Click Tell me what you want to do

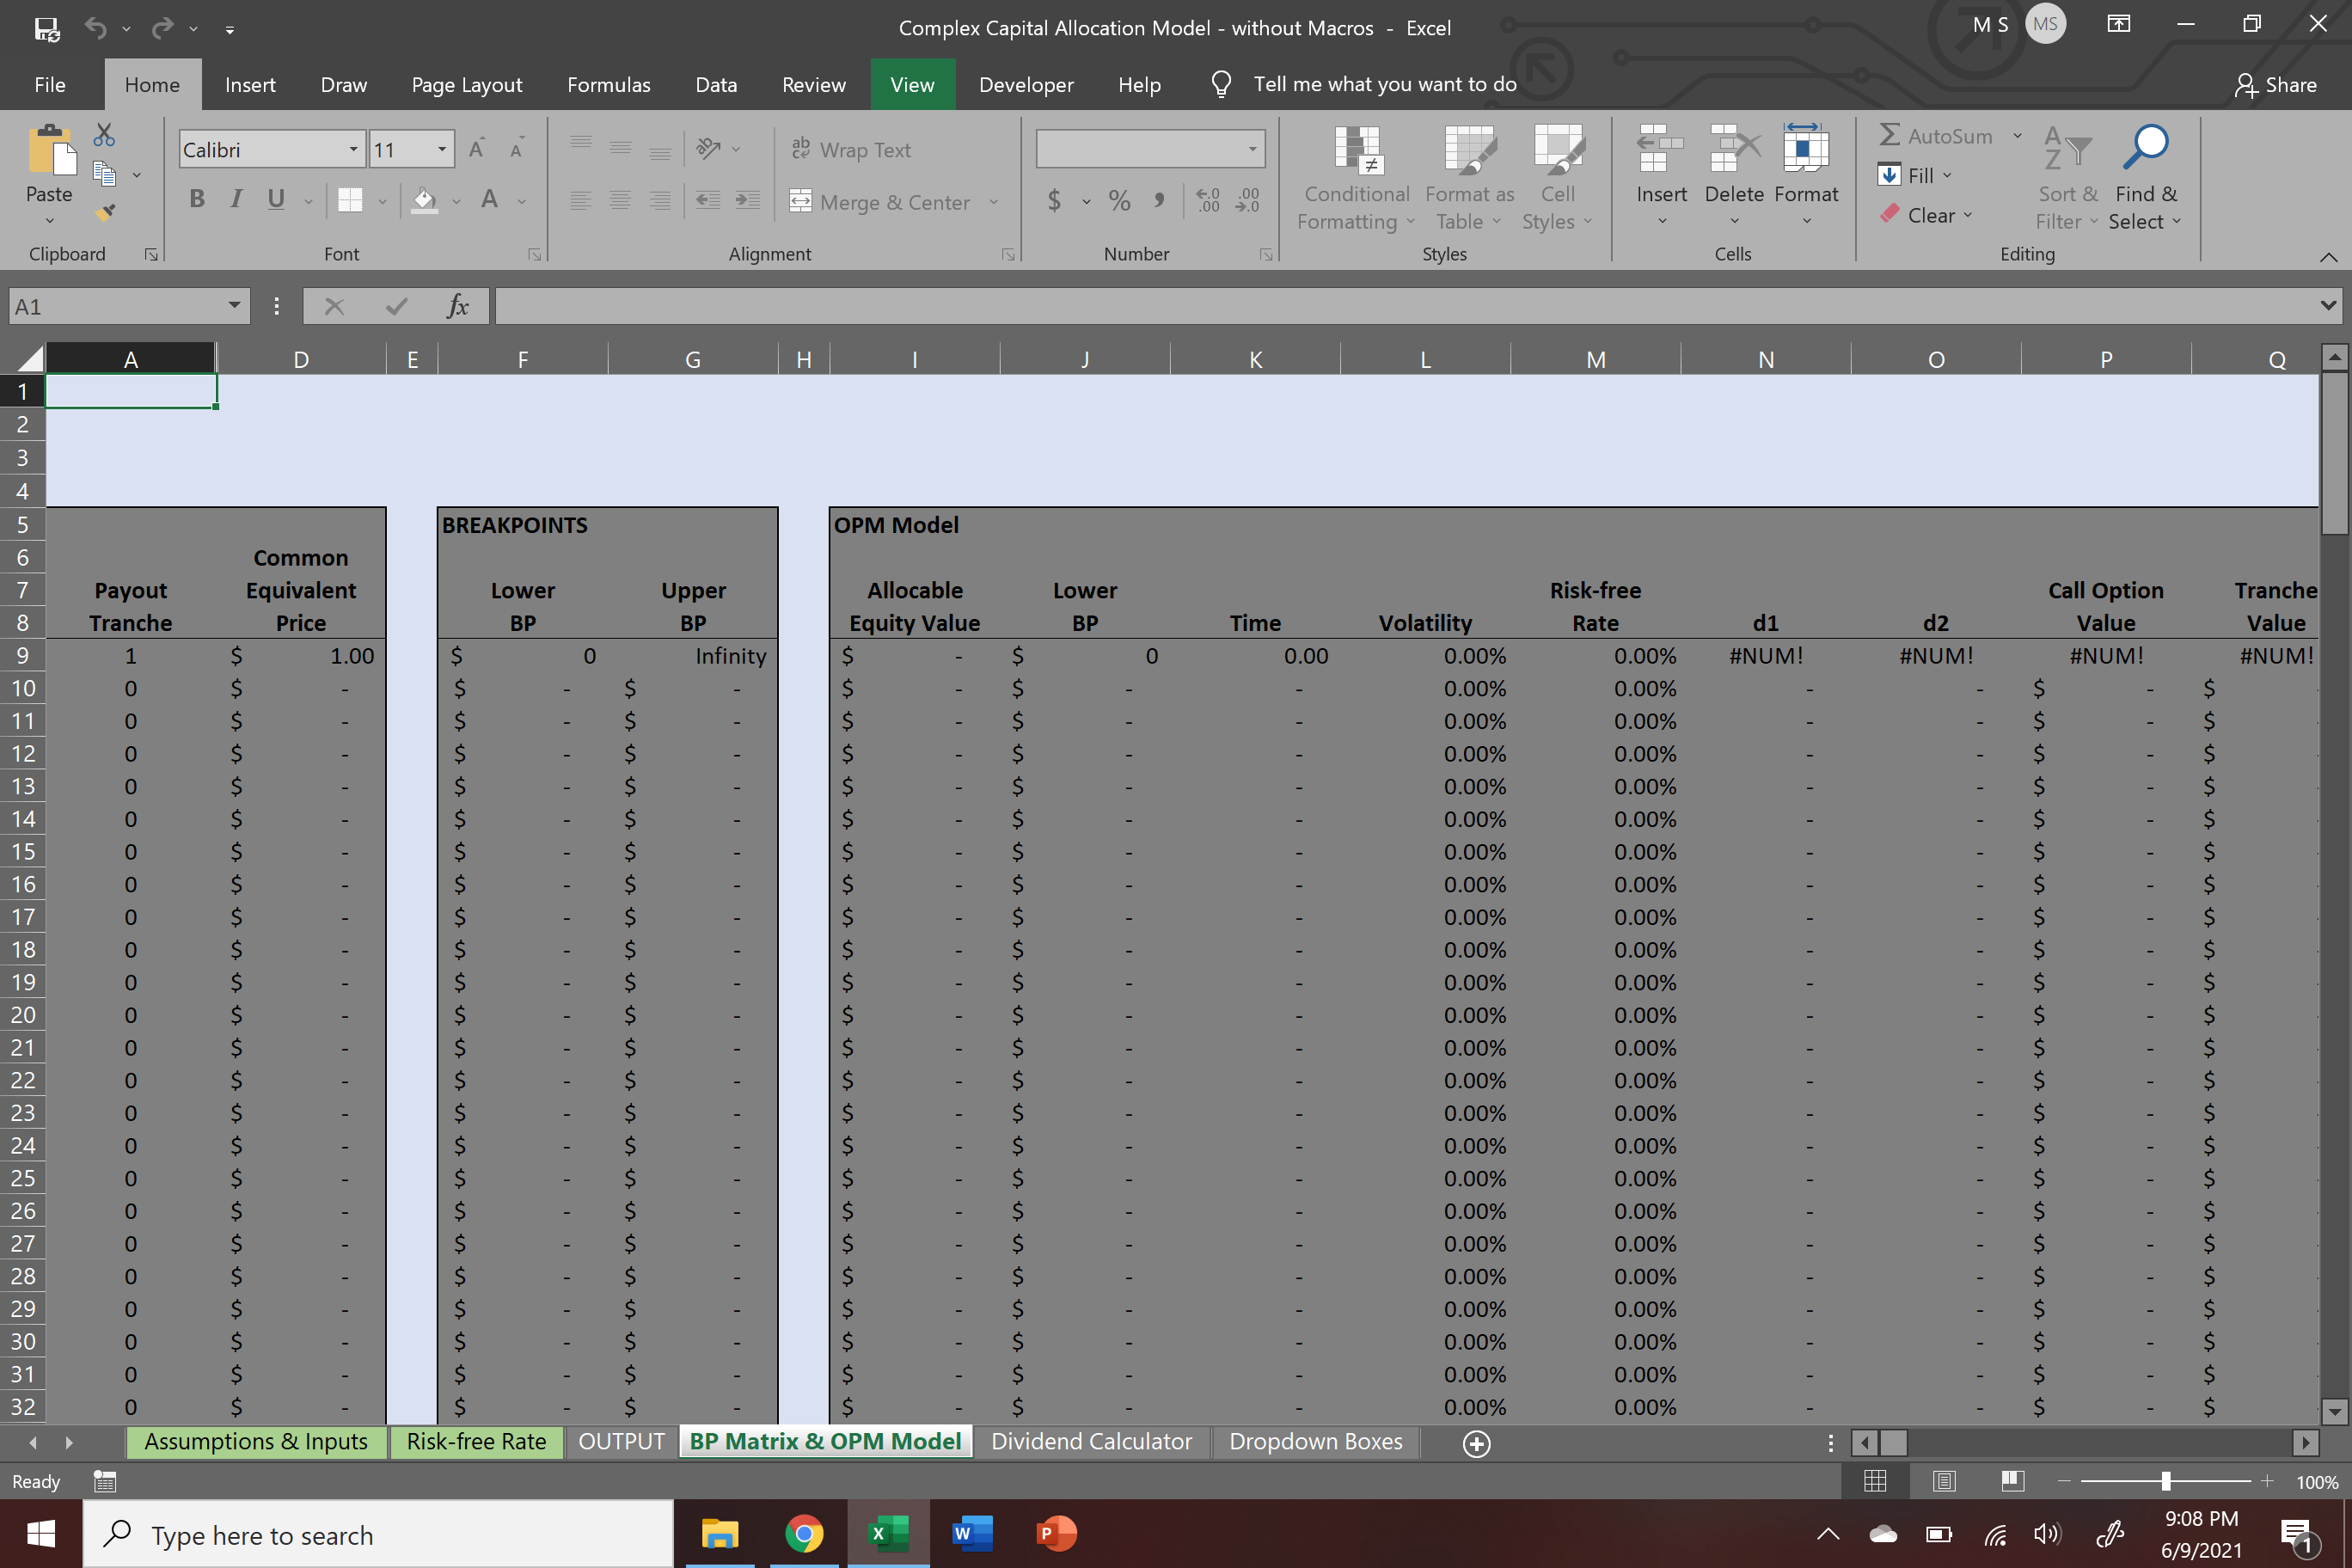(x=1385, y=84)
